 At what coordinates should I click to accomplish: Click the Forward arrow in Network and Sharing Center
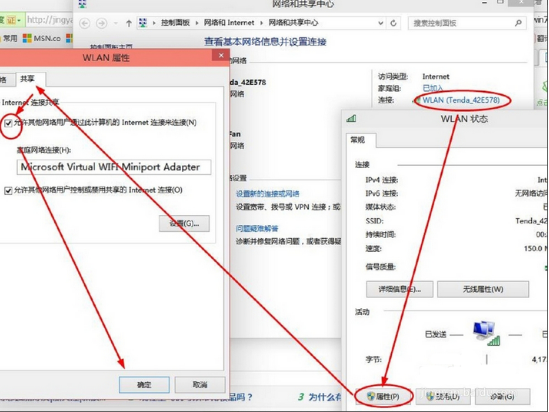[102, 23]
